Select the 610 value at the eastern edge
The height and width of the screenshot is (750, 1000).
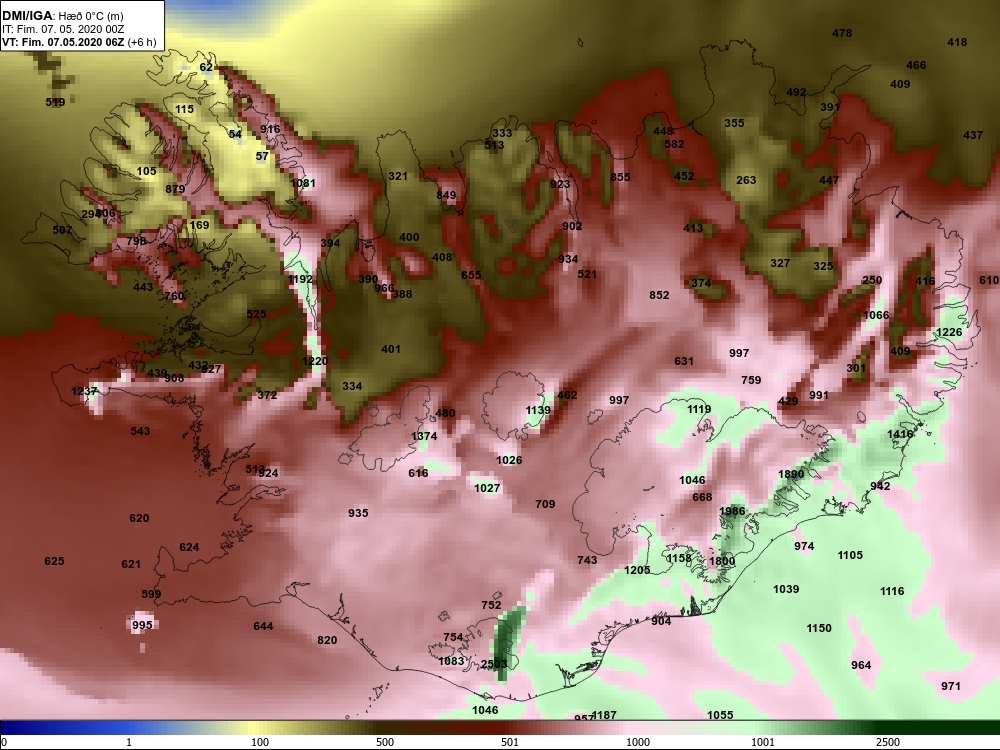coord(989,280)
